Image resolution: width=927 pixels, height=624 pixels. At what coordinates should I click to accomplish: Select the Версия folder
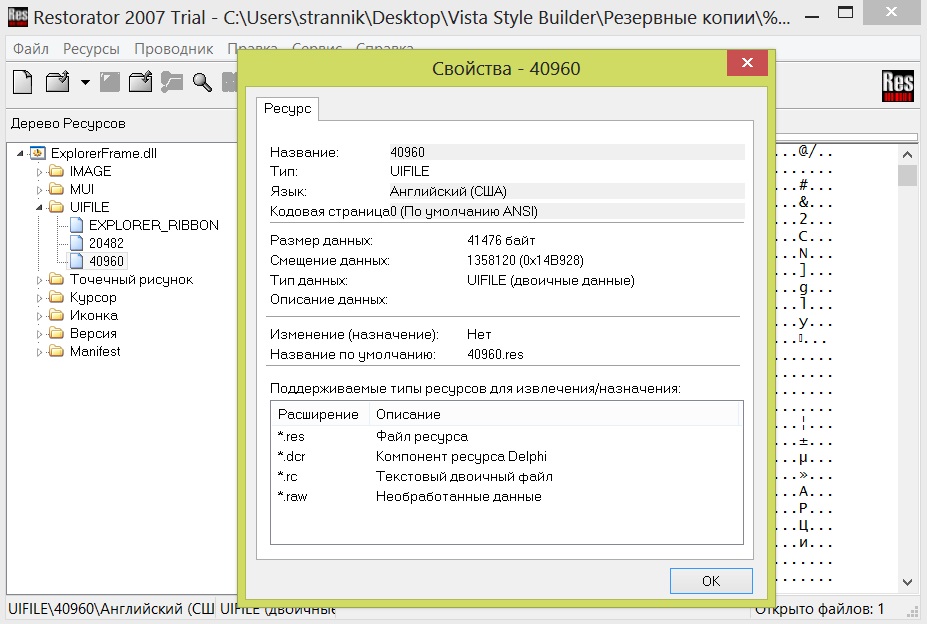(93, 334)
